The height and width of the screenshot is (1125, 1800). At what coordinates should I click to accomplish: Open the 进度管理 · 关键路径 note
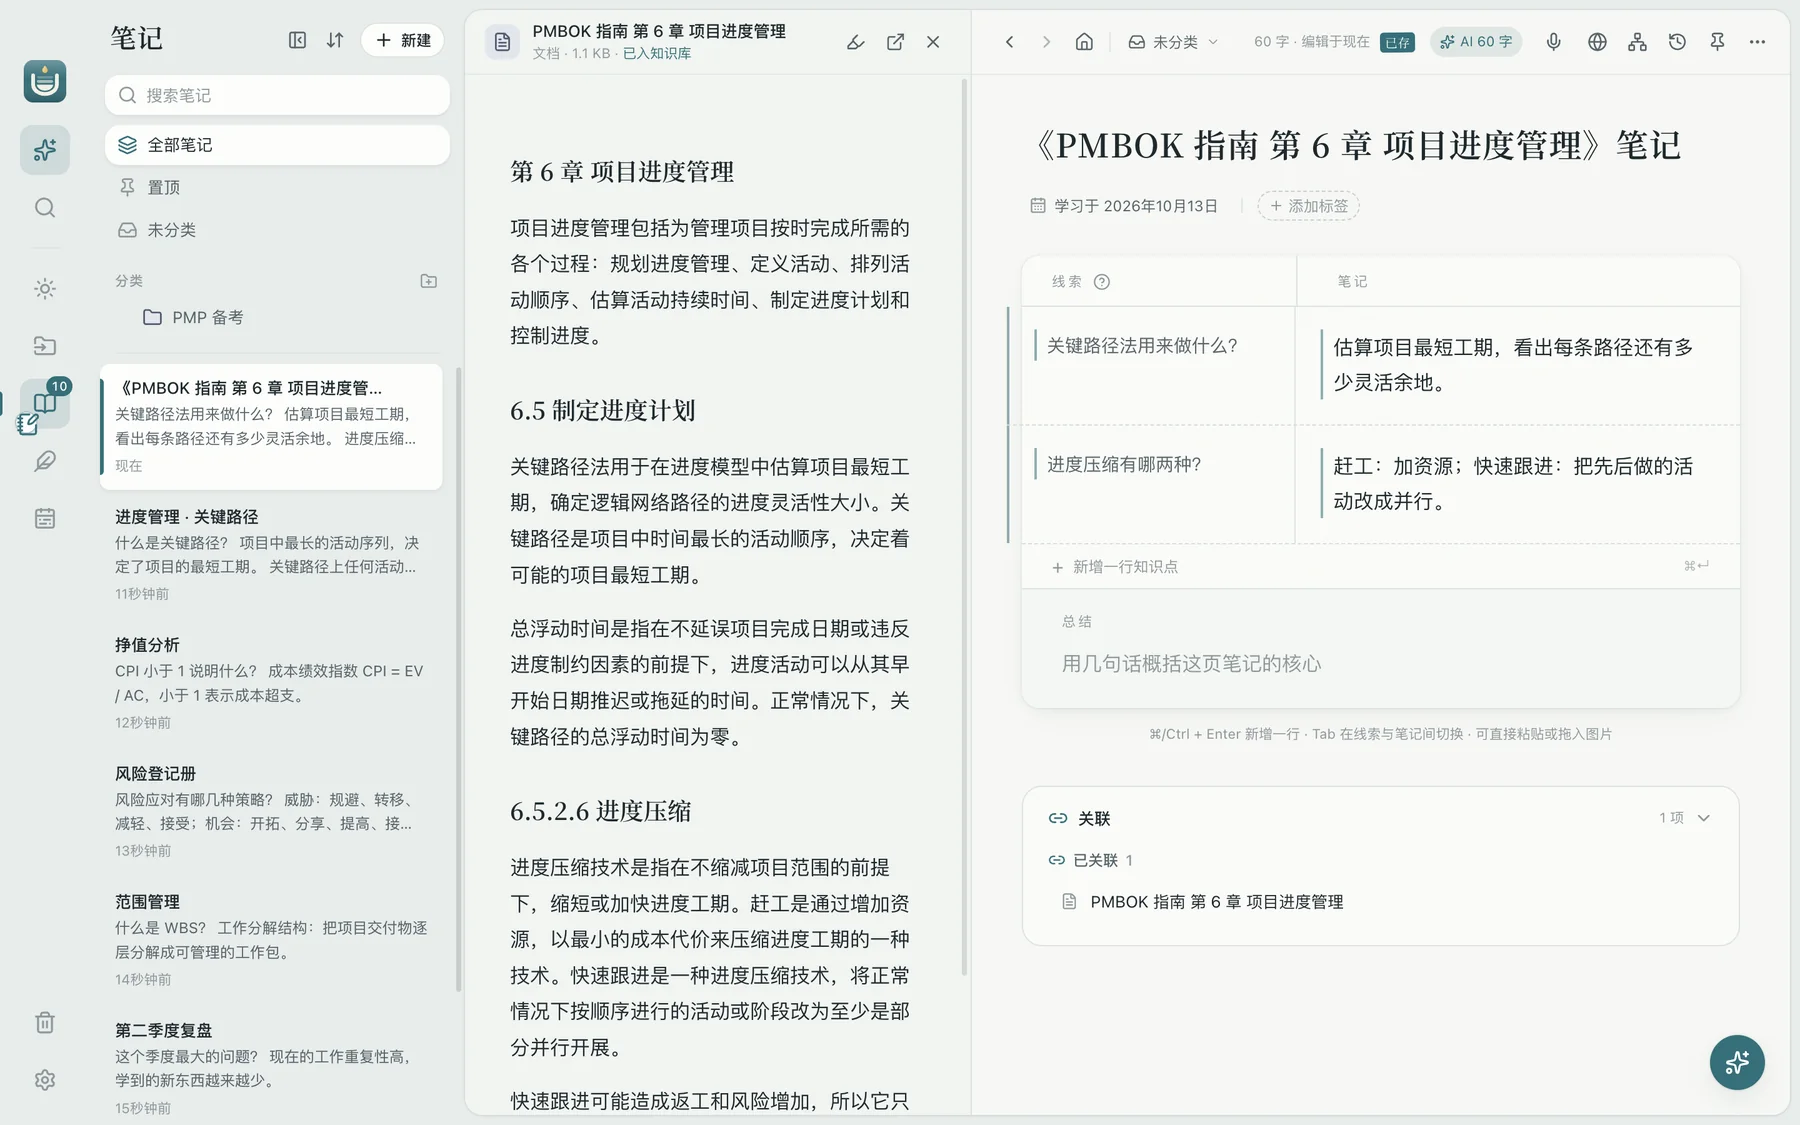(271, 554)
